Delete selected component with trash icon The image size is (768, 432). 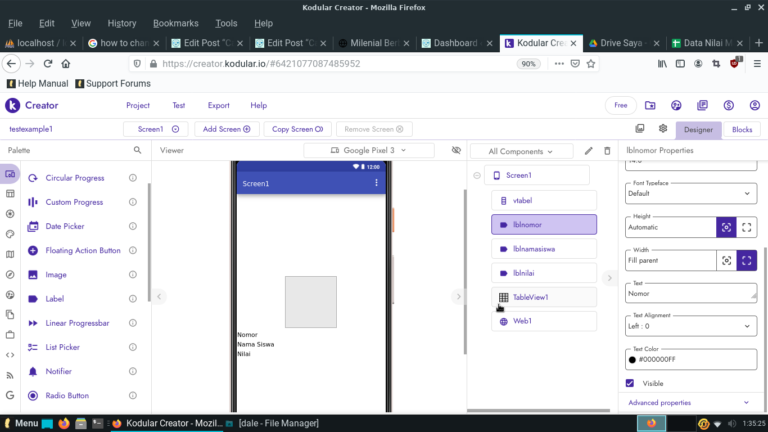point(607,151)
